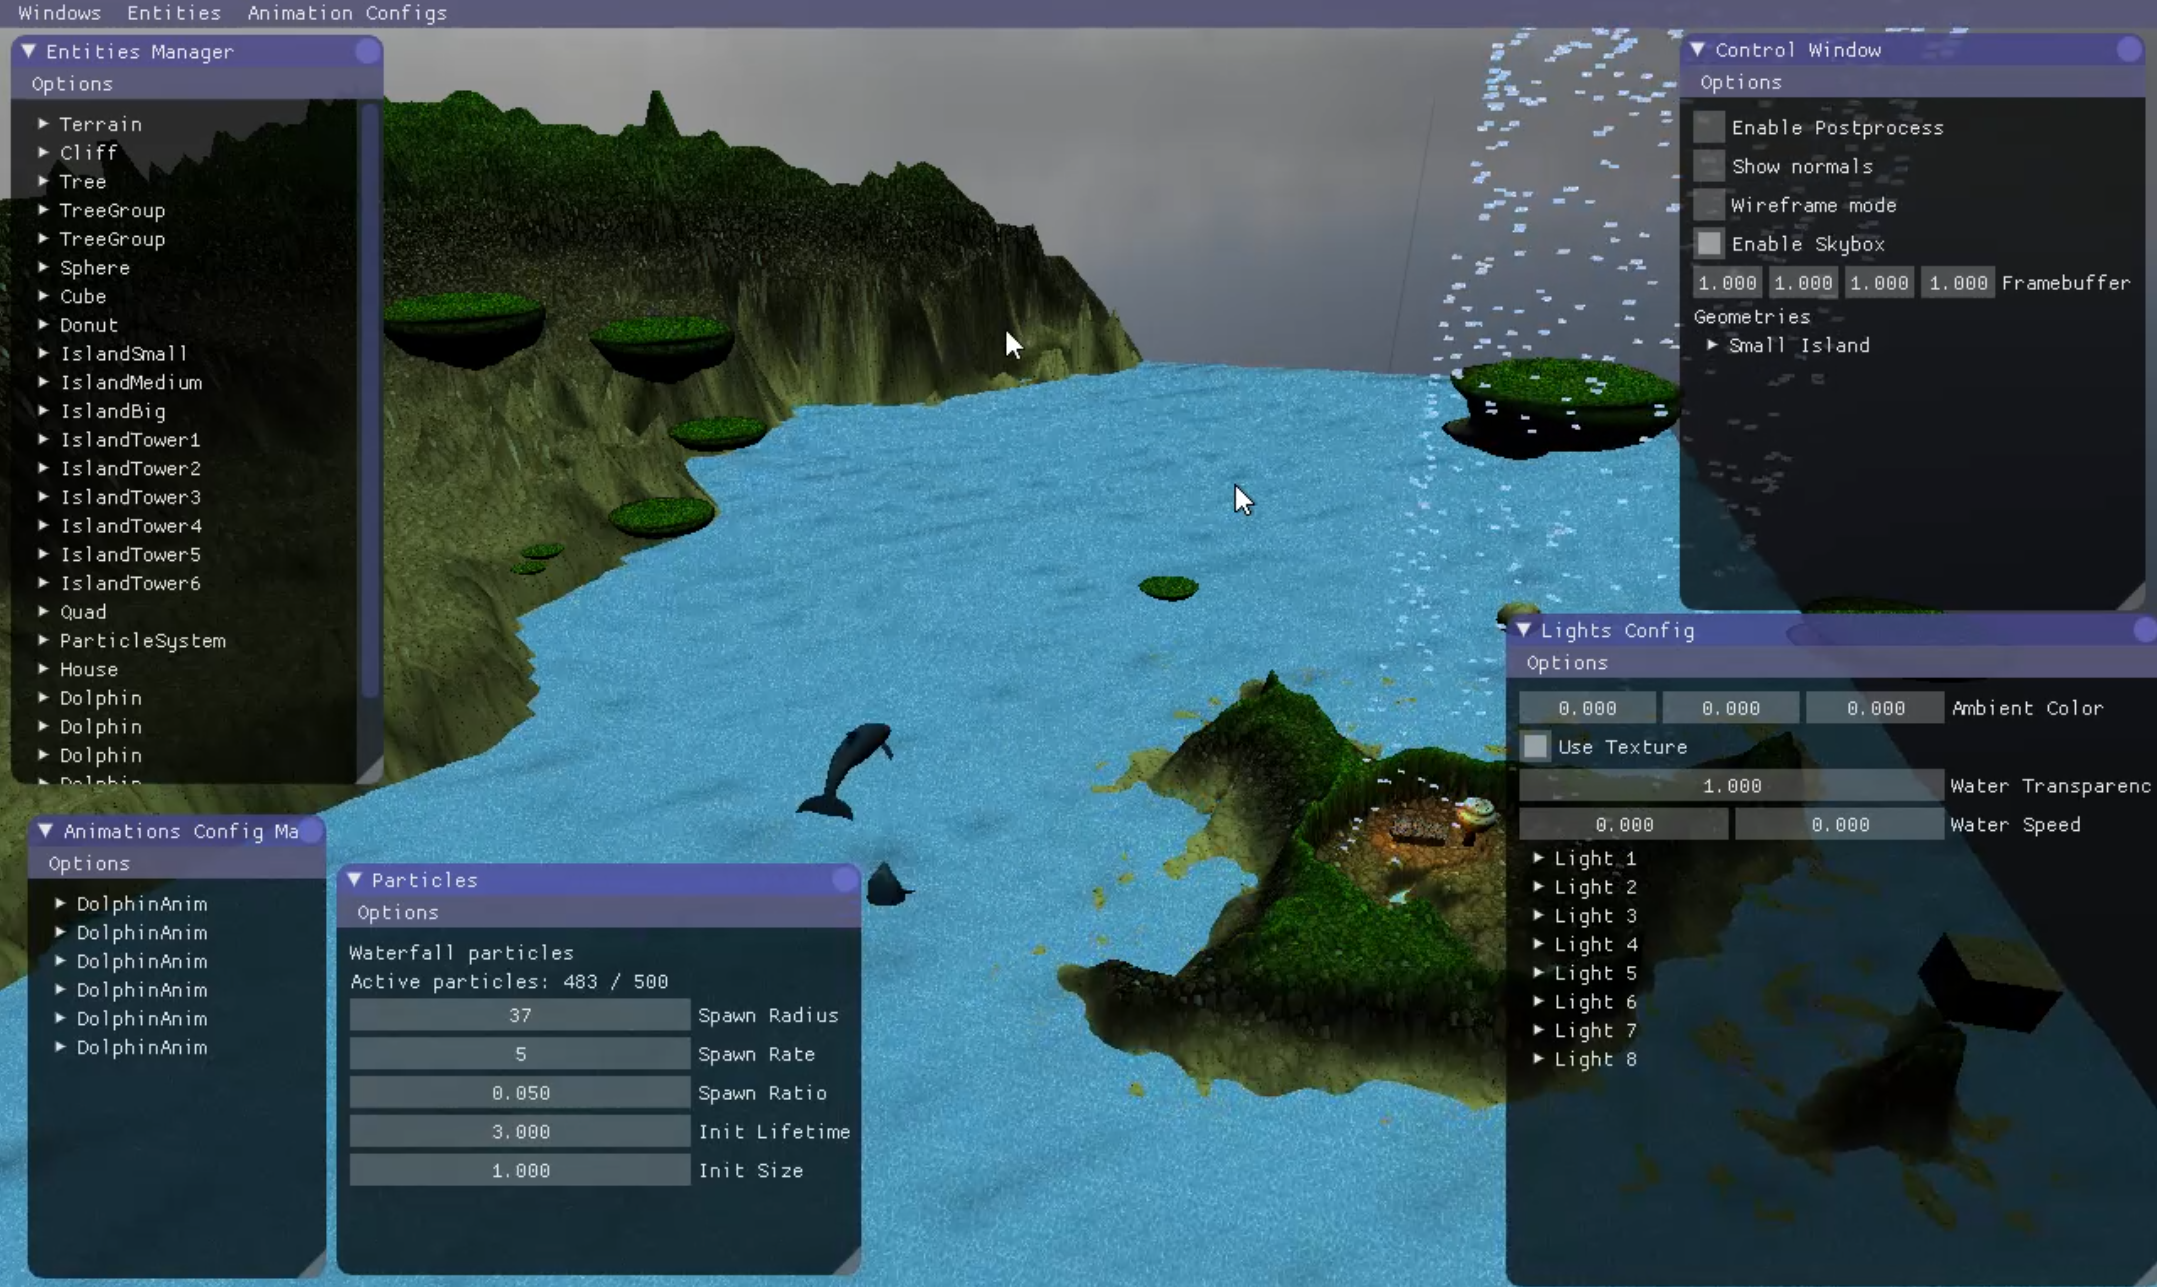Collapse the Entities Manager window triangle

[29, 51]
